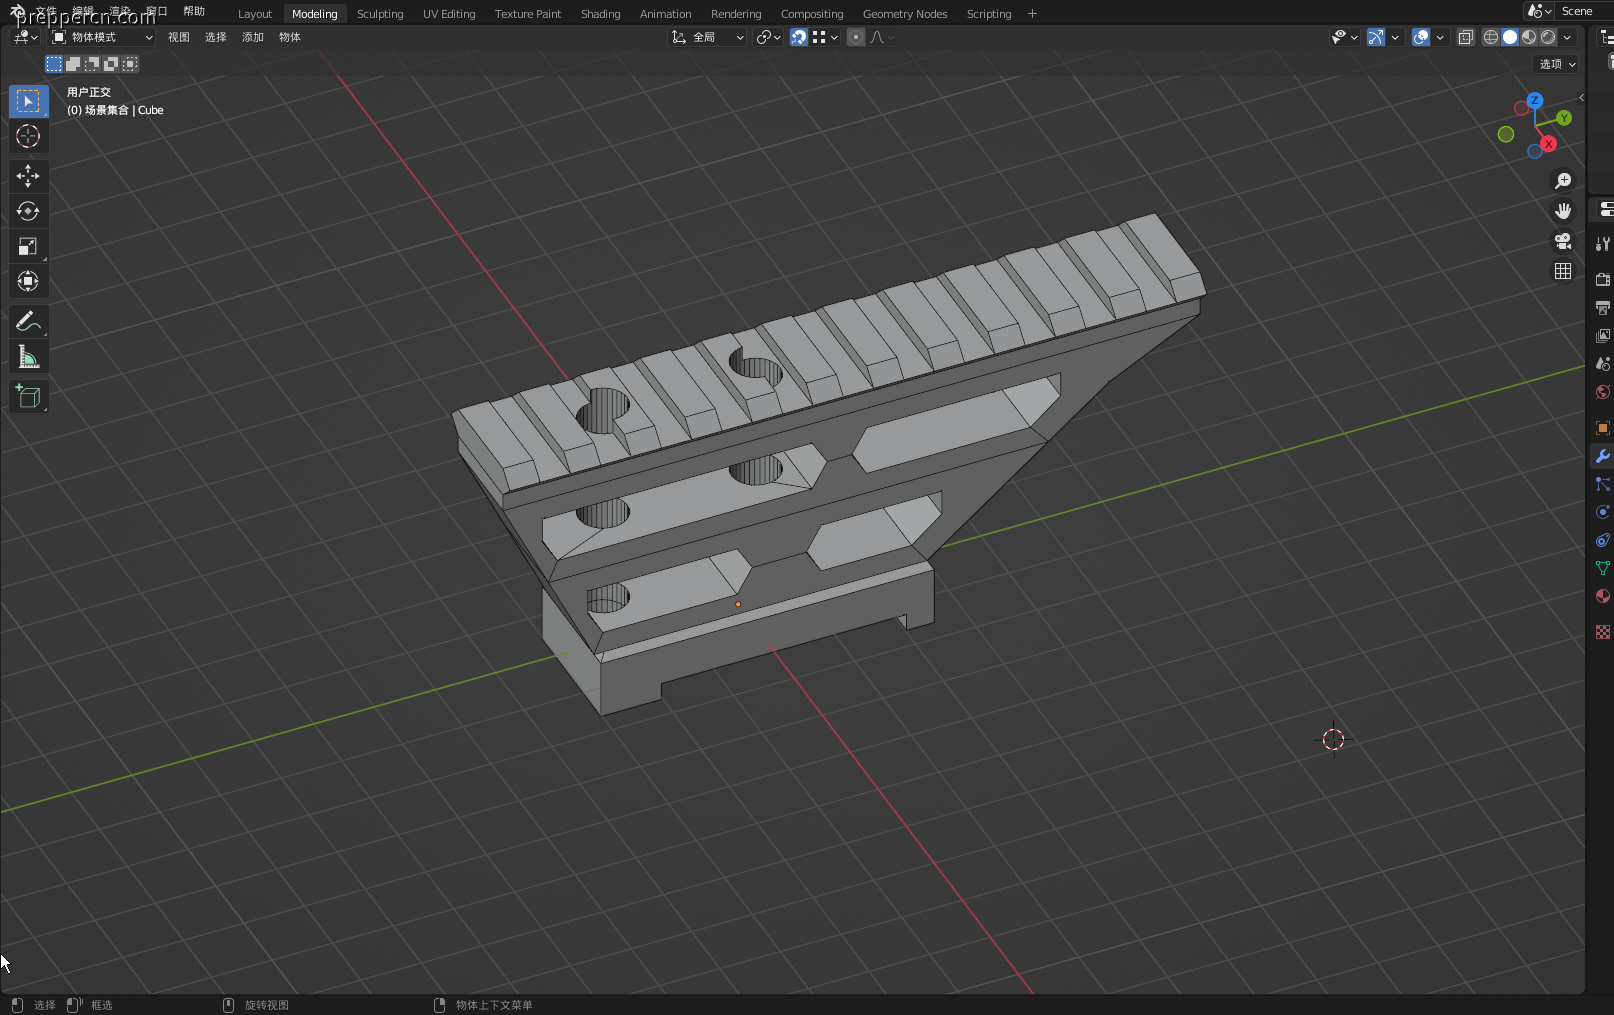Select the Scale tool
The image size is (1614, 1015).
[x=28, y=246]
